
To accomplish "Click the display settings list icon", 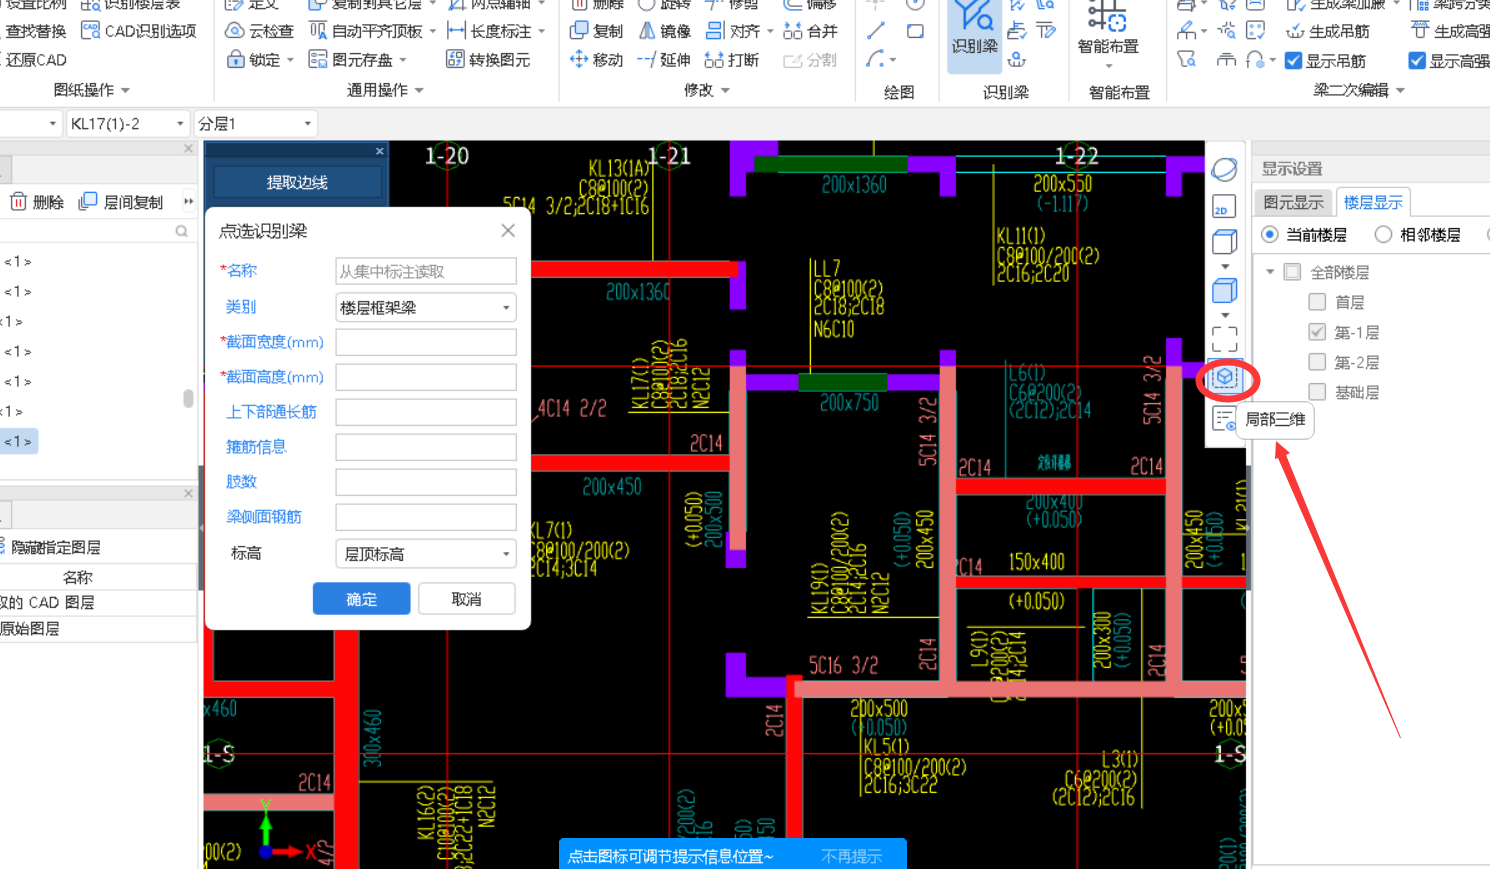I will tap(1224, 419).
